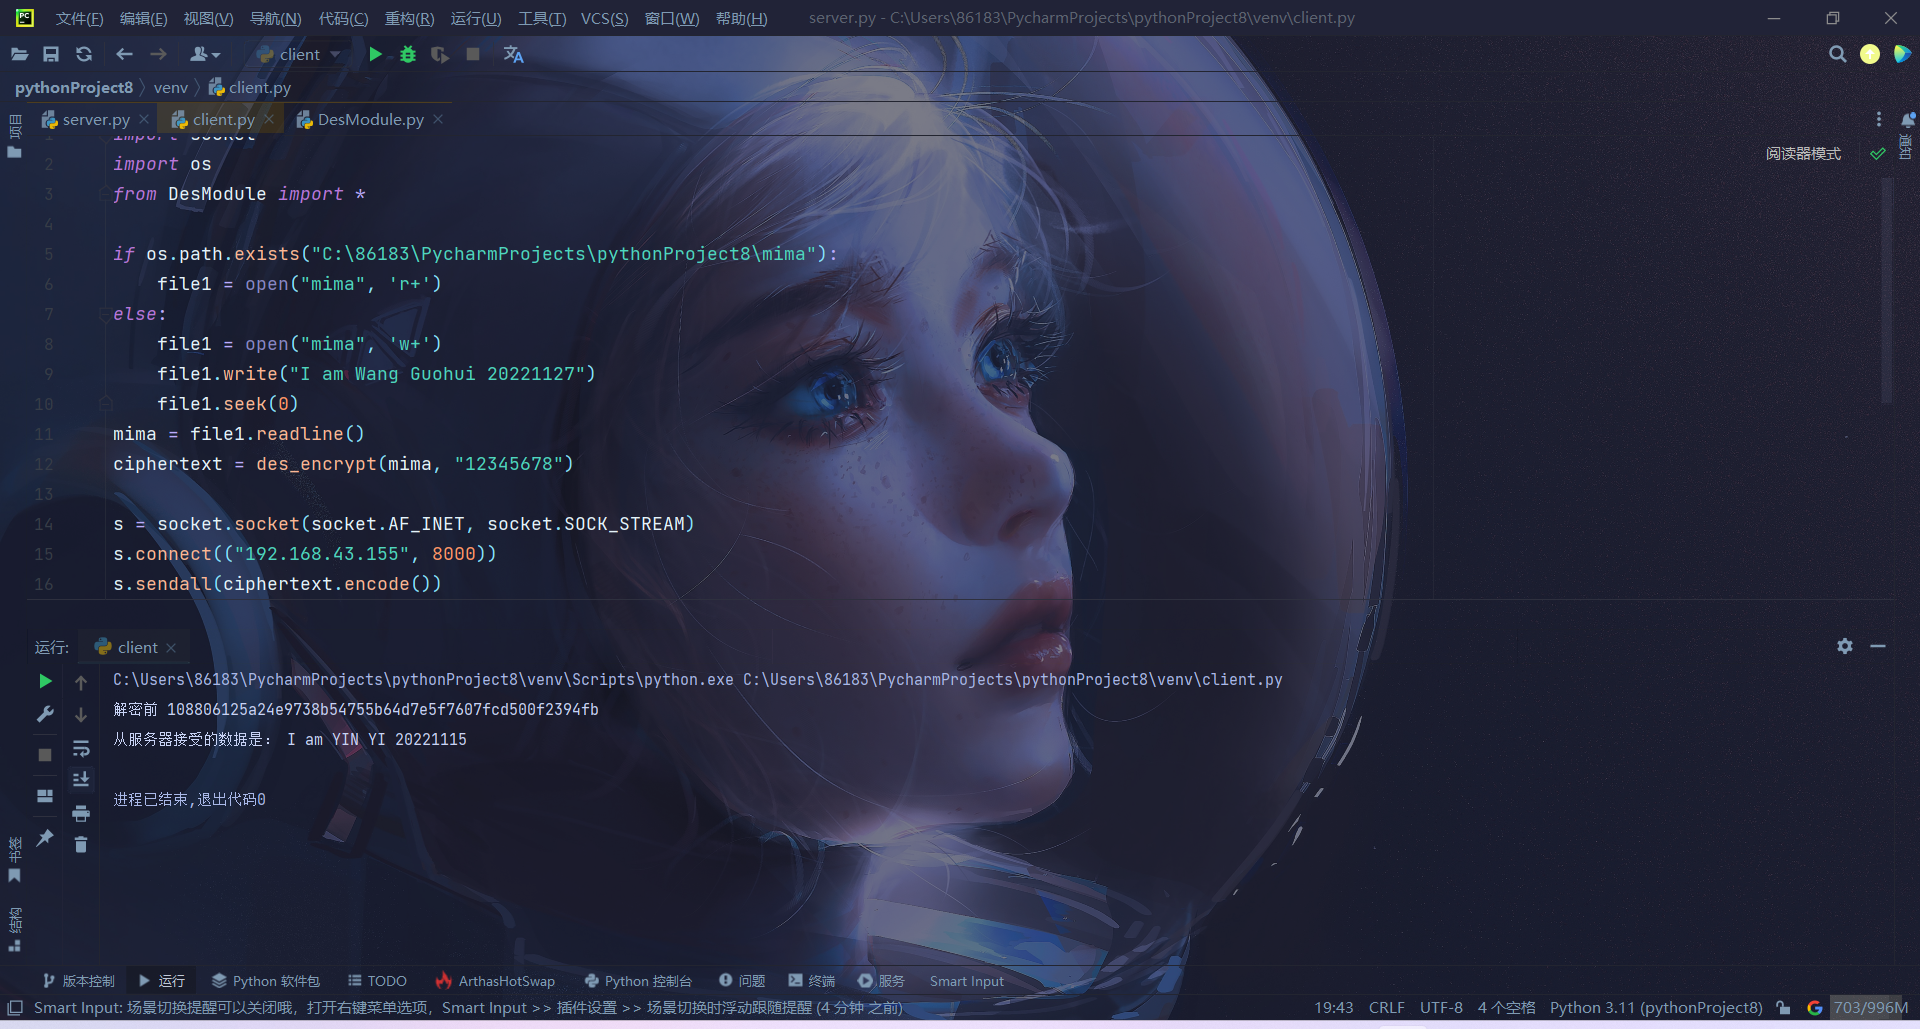Collapse the else block fold marker

click(105, 314)
